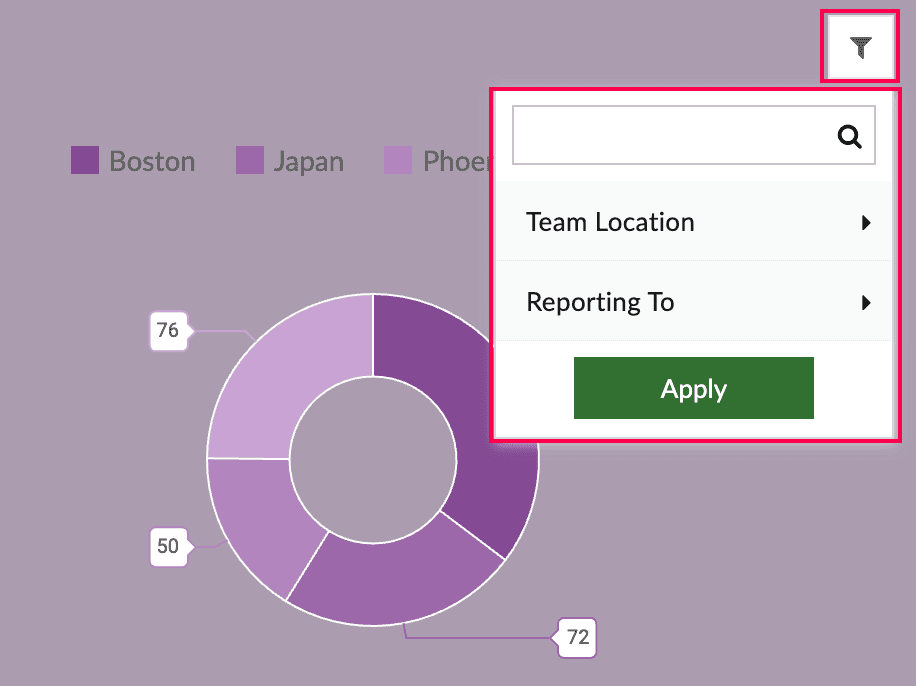The height and width of the screenshot is (686, 916).
Task: Click the filter funnel icon
Action: pos(860,47)
